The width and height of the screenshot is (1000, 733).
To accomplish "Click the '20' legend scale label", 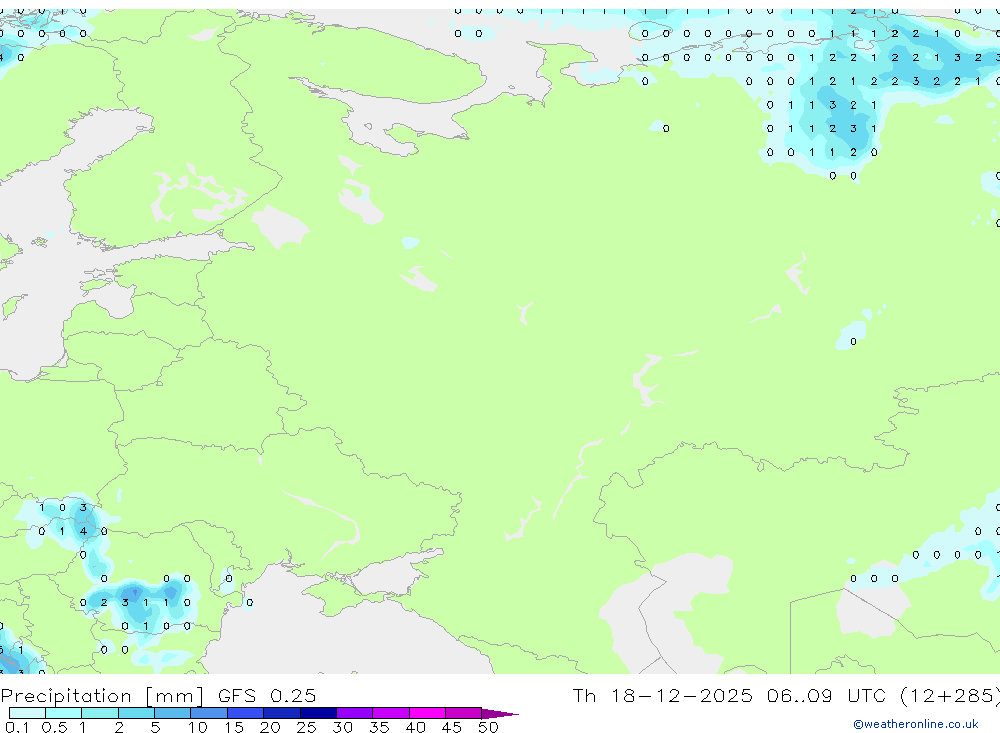I will point(270,727).
